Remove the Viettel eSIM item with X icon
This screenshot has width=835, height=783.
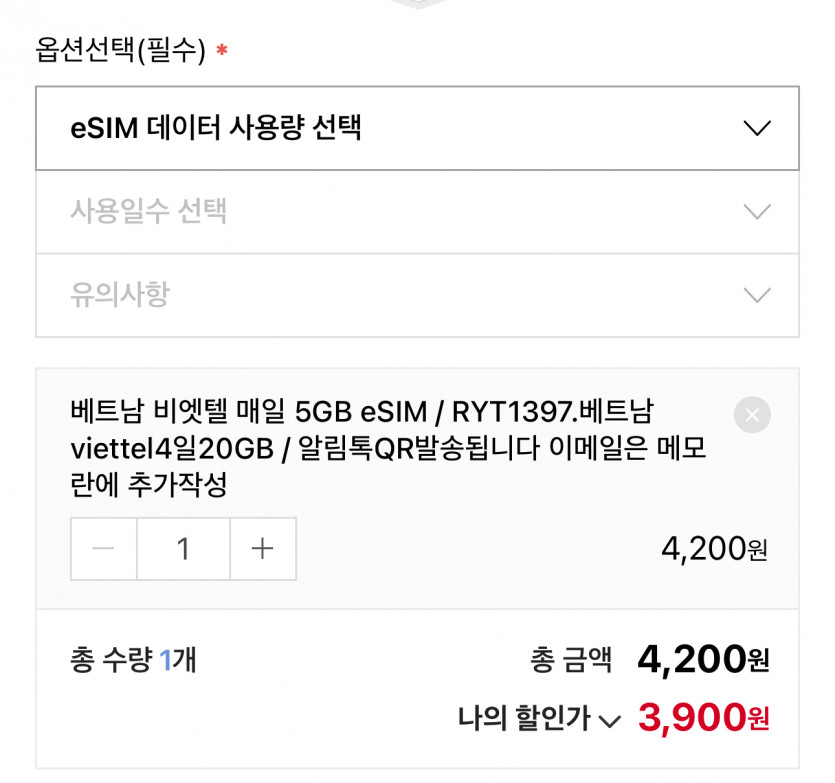pyautogui.click(x=752, y=414)
